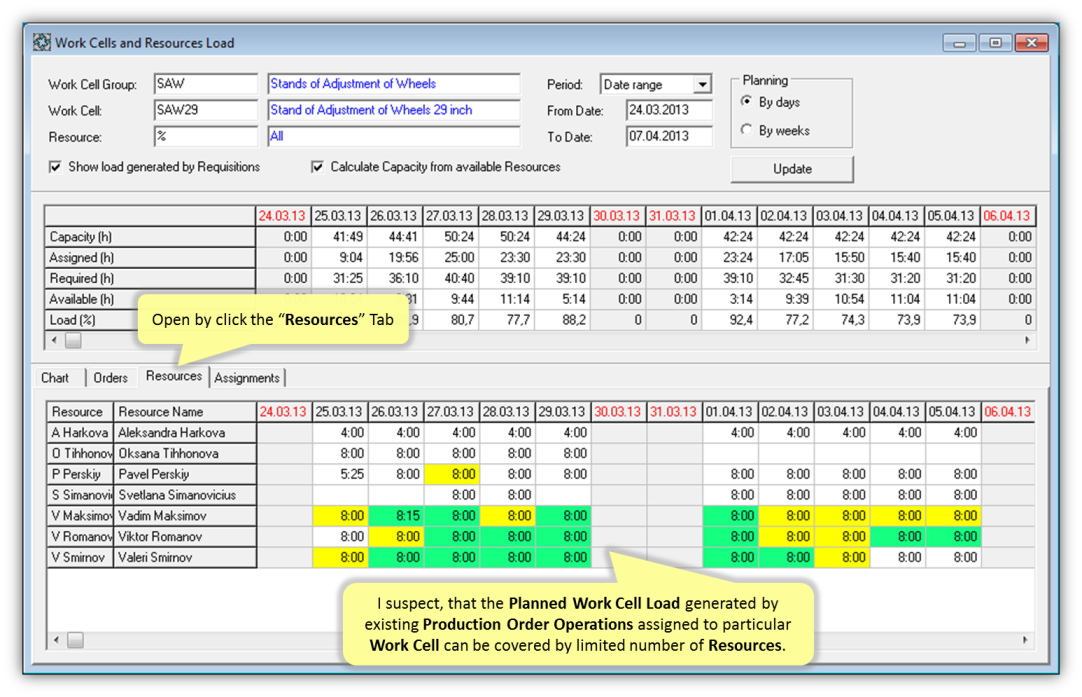Switch to the Orders tab
The width and height of the screenshot is (1082, 697).
(110, 377)
